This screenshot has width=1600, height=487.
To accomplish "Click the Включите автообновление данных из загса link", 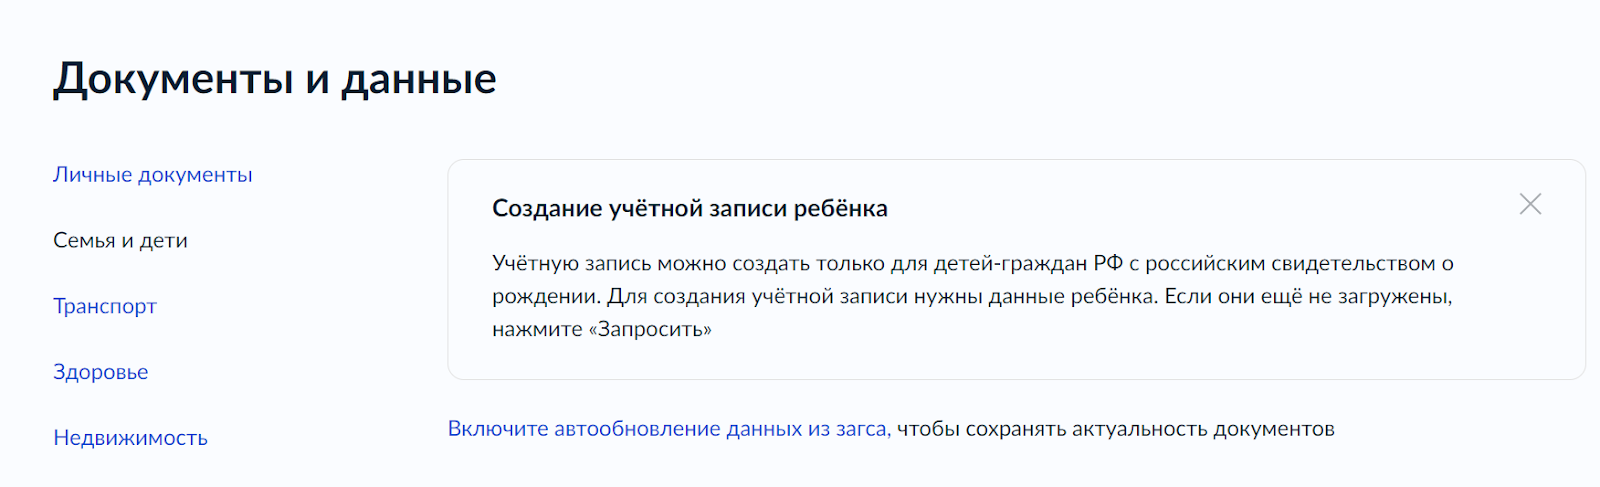I will [x=668, y=429].
